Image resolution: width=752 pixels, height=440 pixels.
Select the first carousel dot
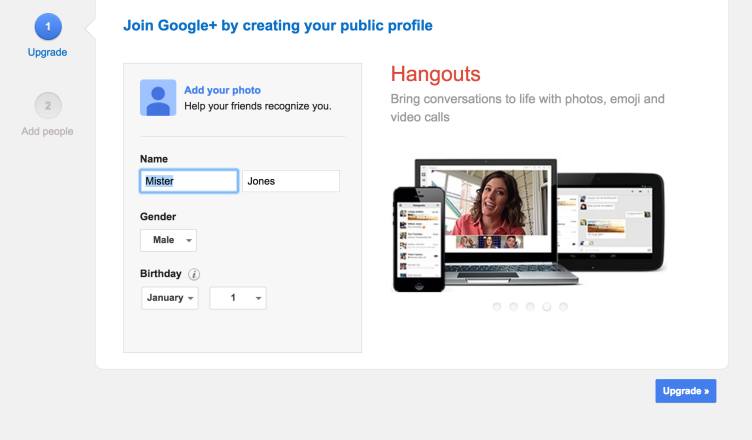497,307
